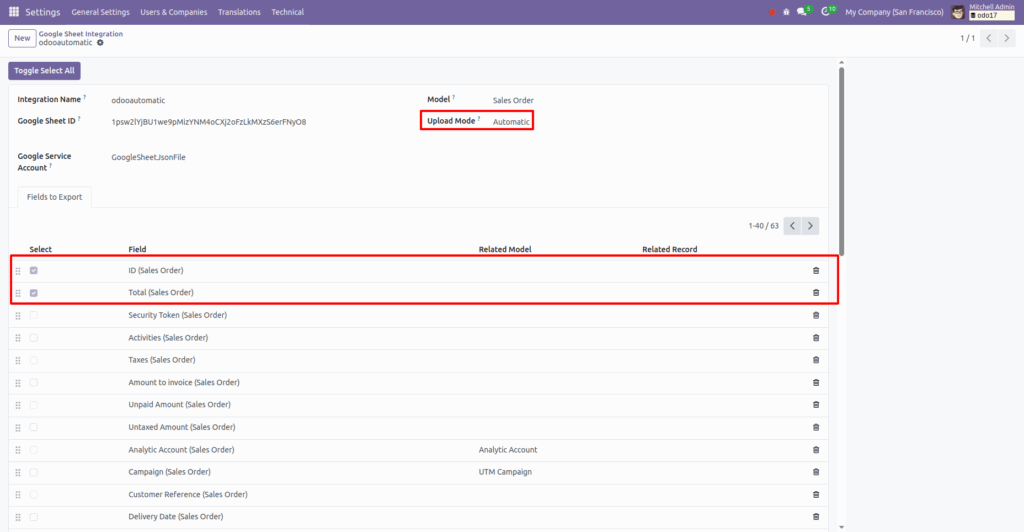Click the Toggle Select All button
Image resolution: width=1024 pixels, height=532 pixels.
(44, 70)
